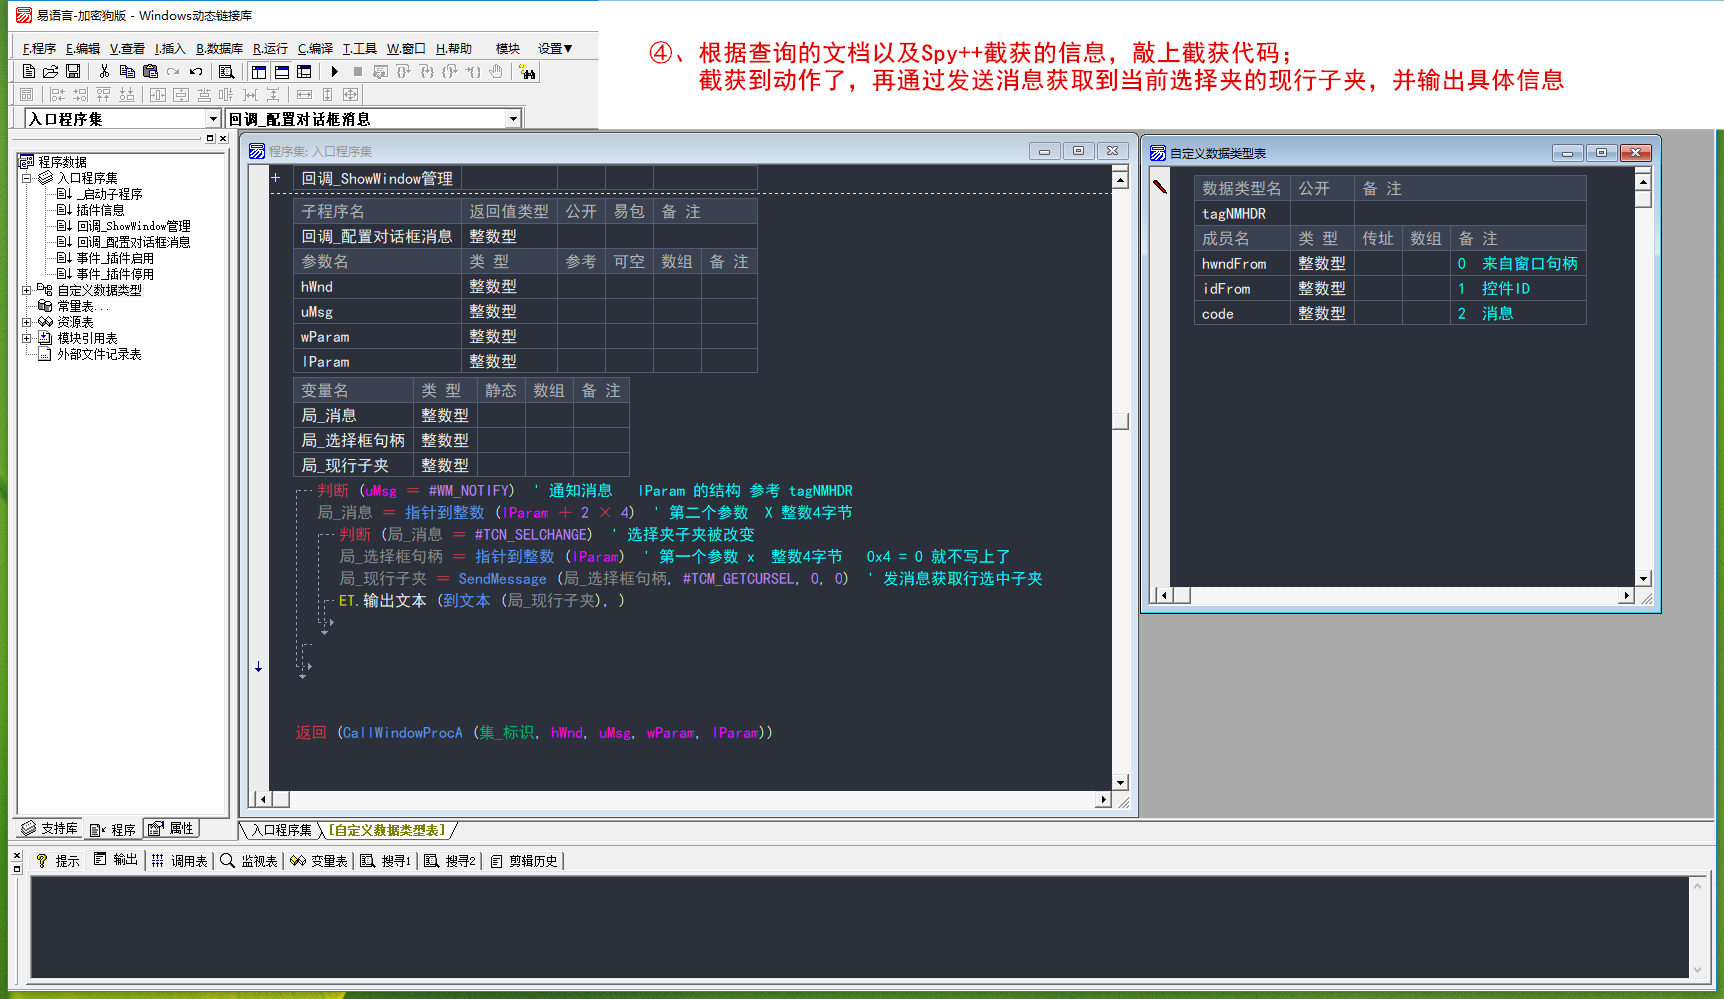Open the 回调_配置对话框消息 subroutine dropdown
This screenshot has height=999, width=1724.
(x=513, y=119)
